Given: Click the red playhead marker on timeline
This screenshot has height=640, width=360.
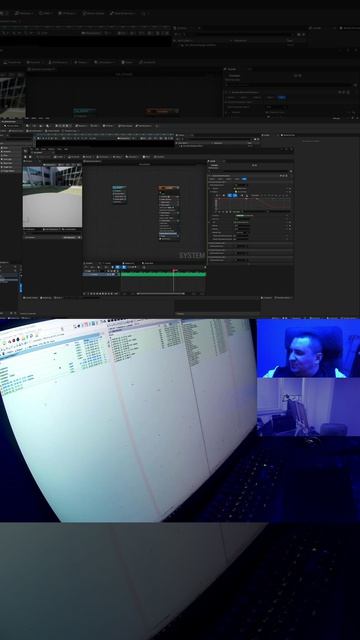Looking at the screenshot, I should point(174,270).
